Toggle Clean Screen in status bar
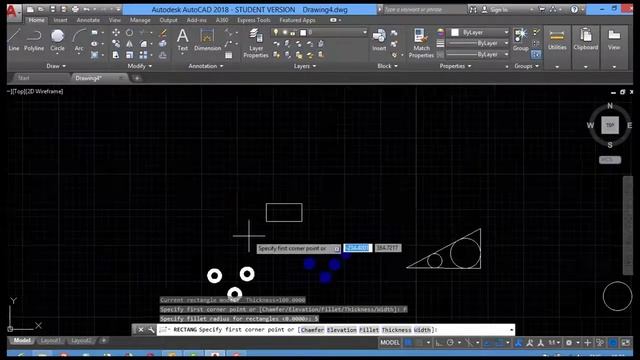 point(626,342)
